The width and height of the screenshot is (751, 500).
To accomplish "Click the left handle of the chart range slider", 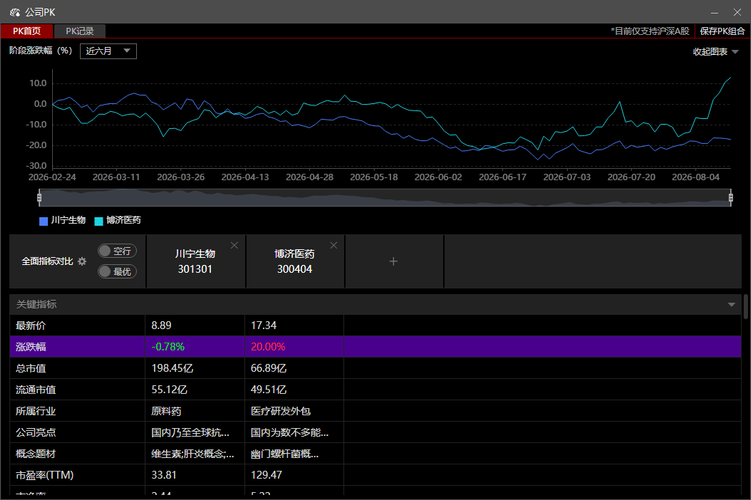I will click(x=39, y=197).
